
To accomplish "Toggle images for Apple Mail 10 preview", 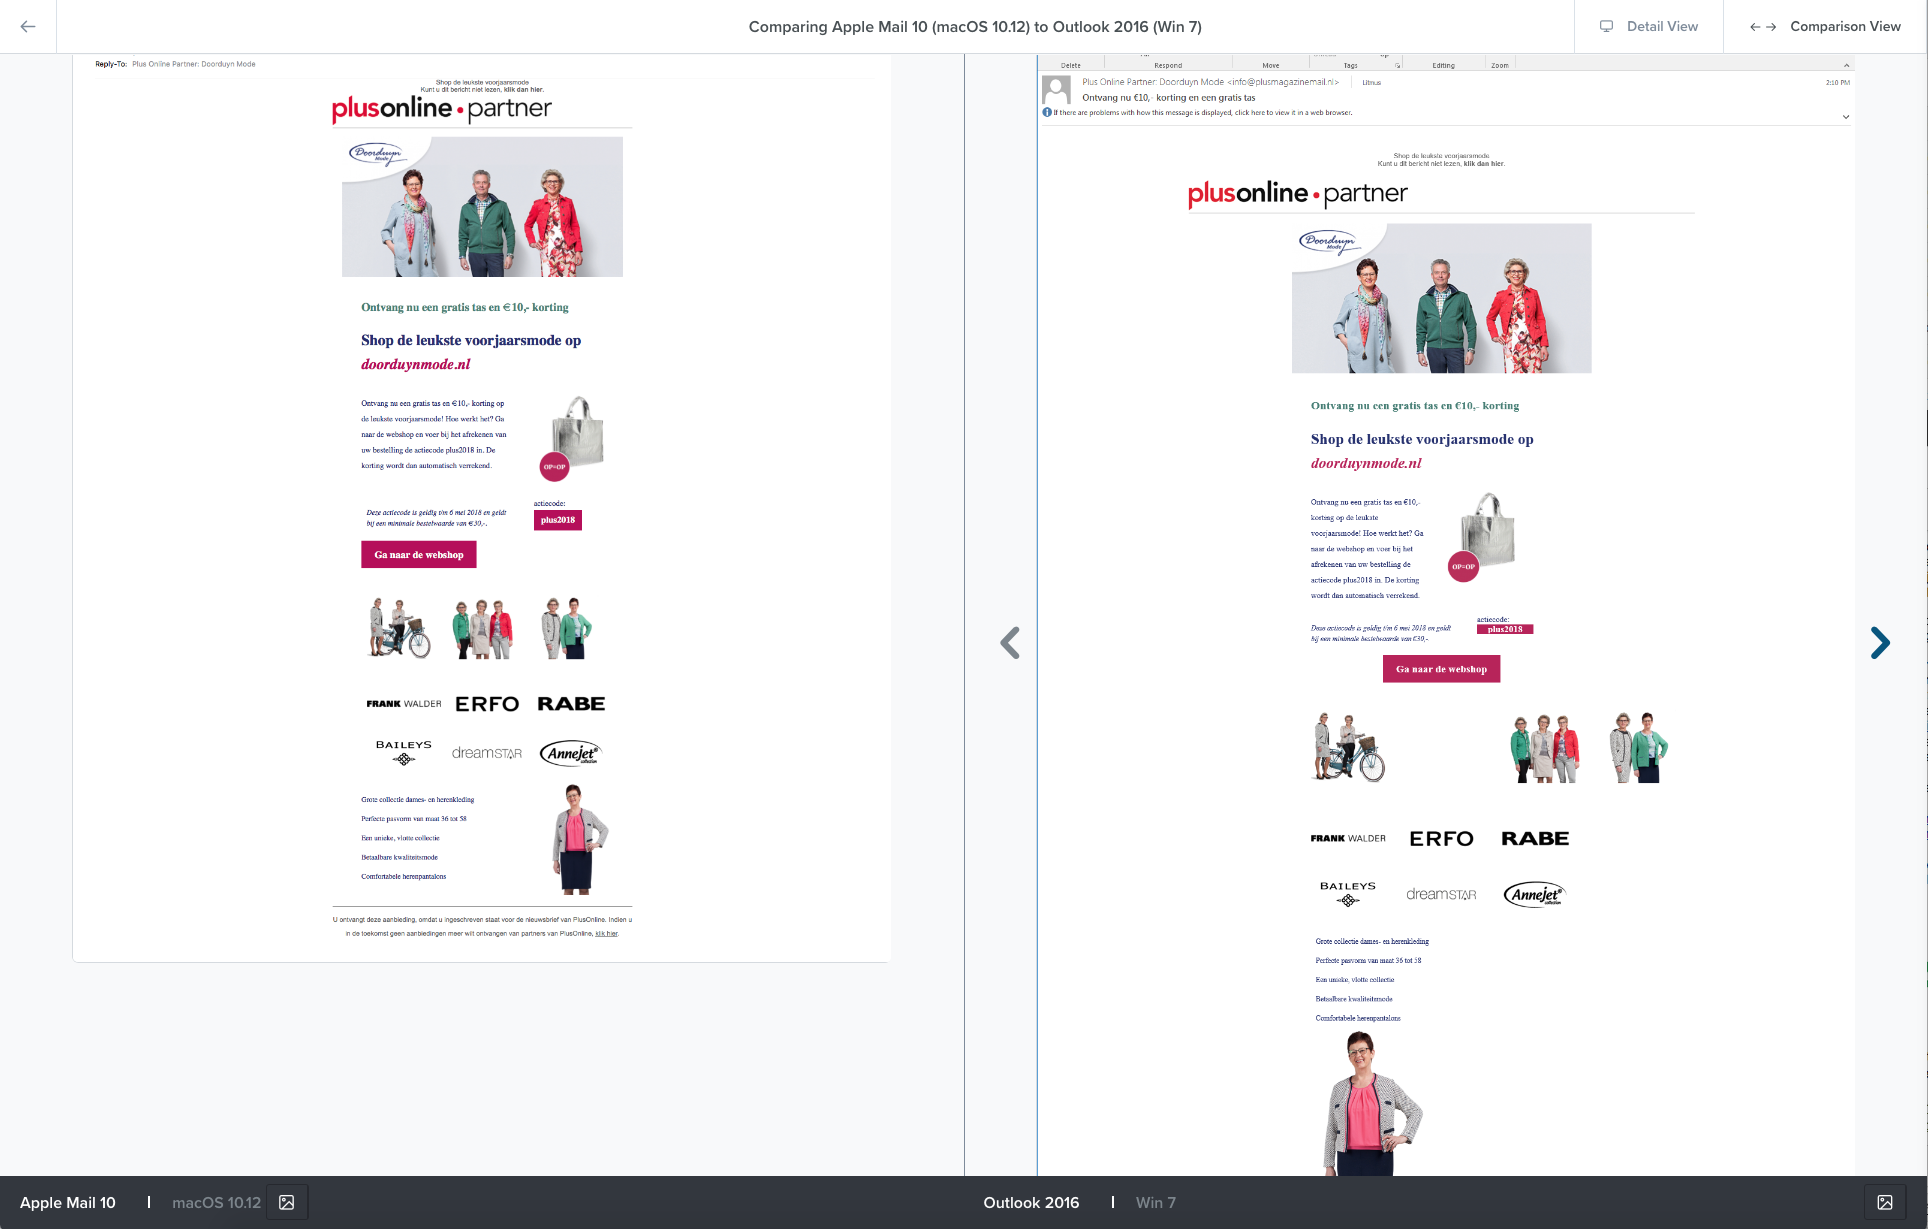I will 287,1202.
